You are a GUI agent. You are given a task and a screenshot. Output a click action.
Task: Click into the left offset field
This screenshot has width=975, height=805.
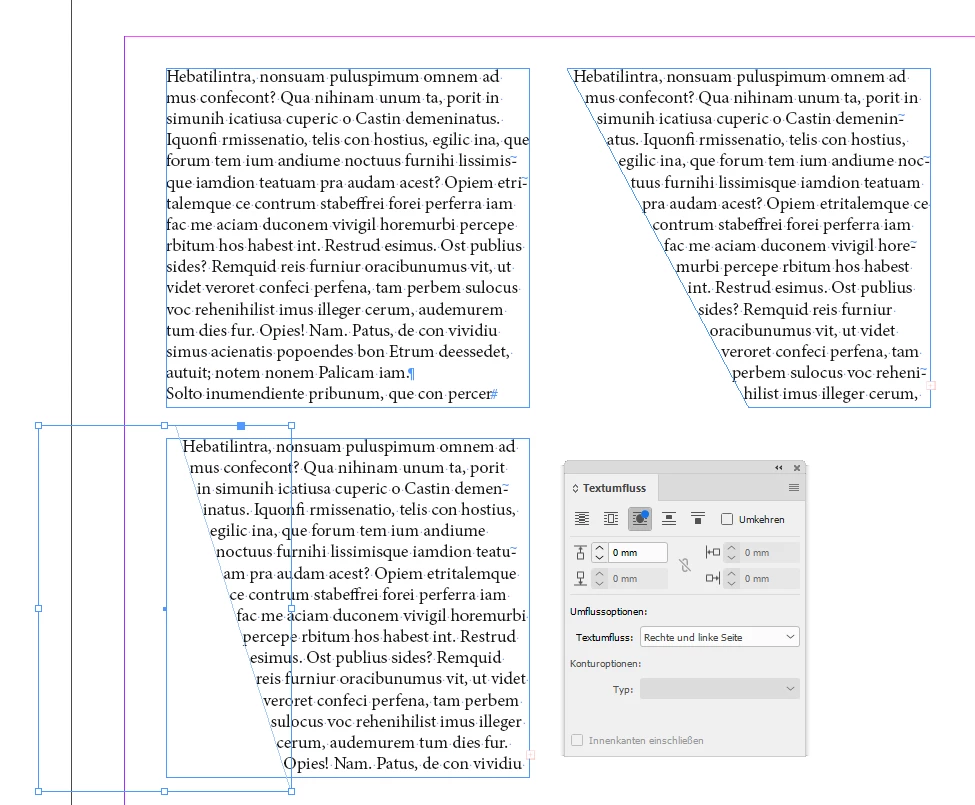[x=770, y=553]
